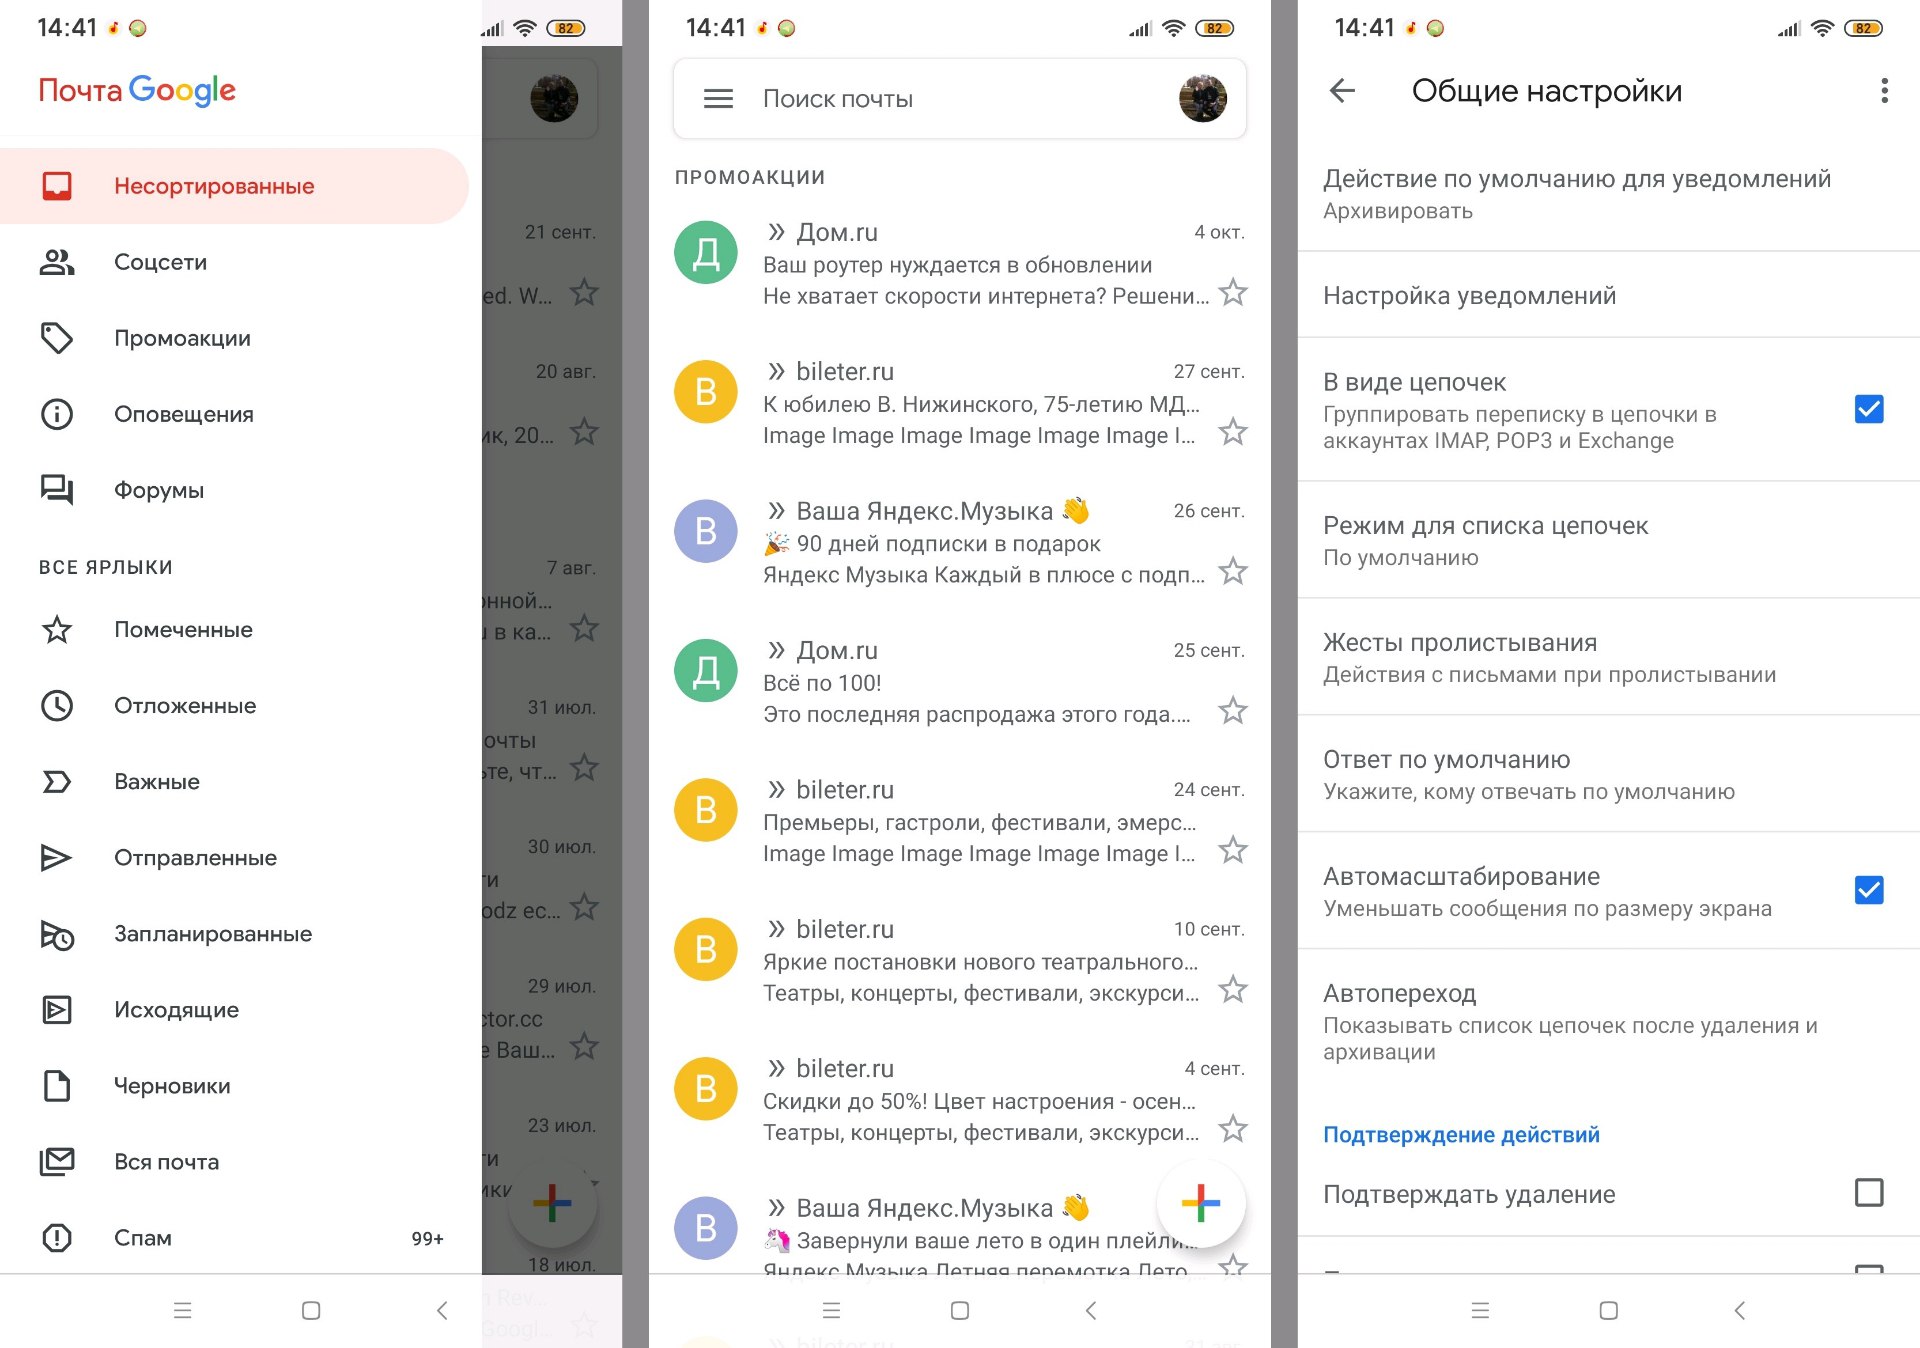Open Жесты пролистывания settings
This screenshot has height=1348, width=1920.
pos(1608,657)
